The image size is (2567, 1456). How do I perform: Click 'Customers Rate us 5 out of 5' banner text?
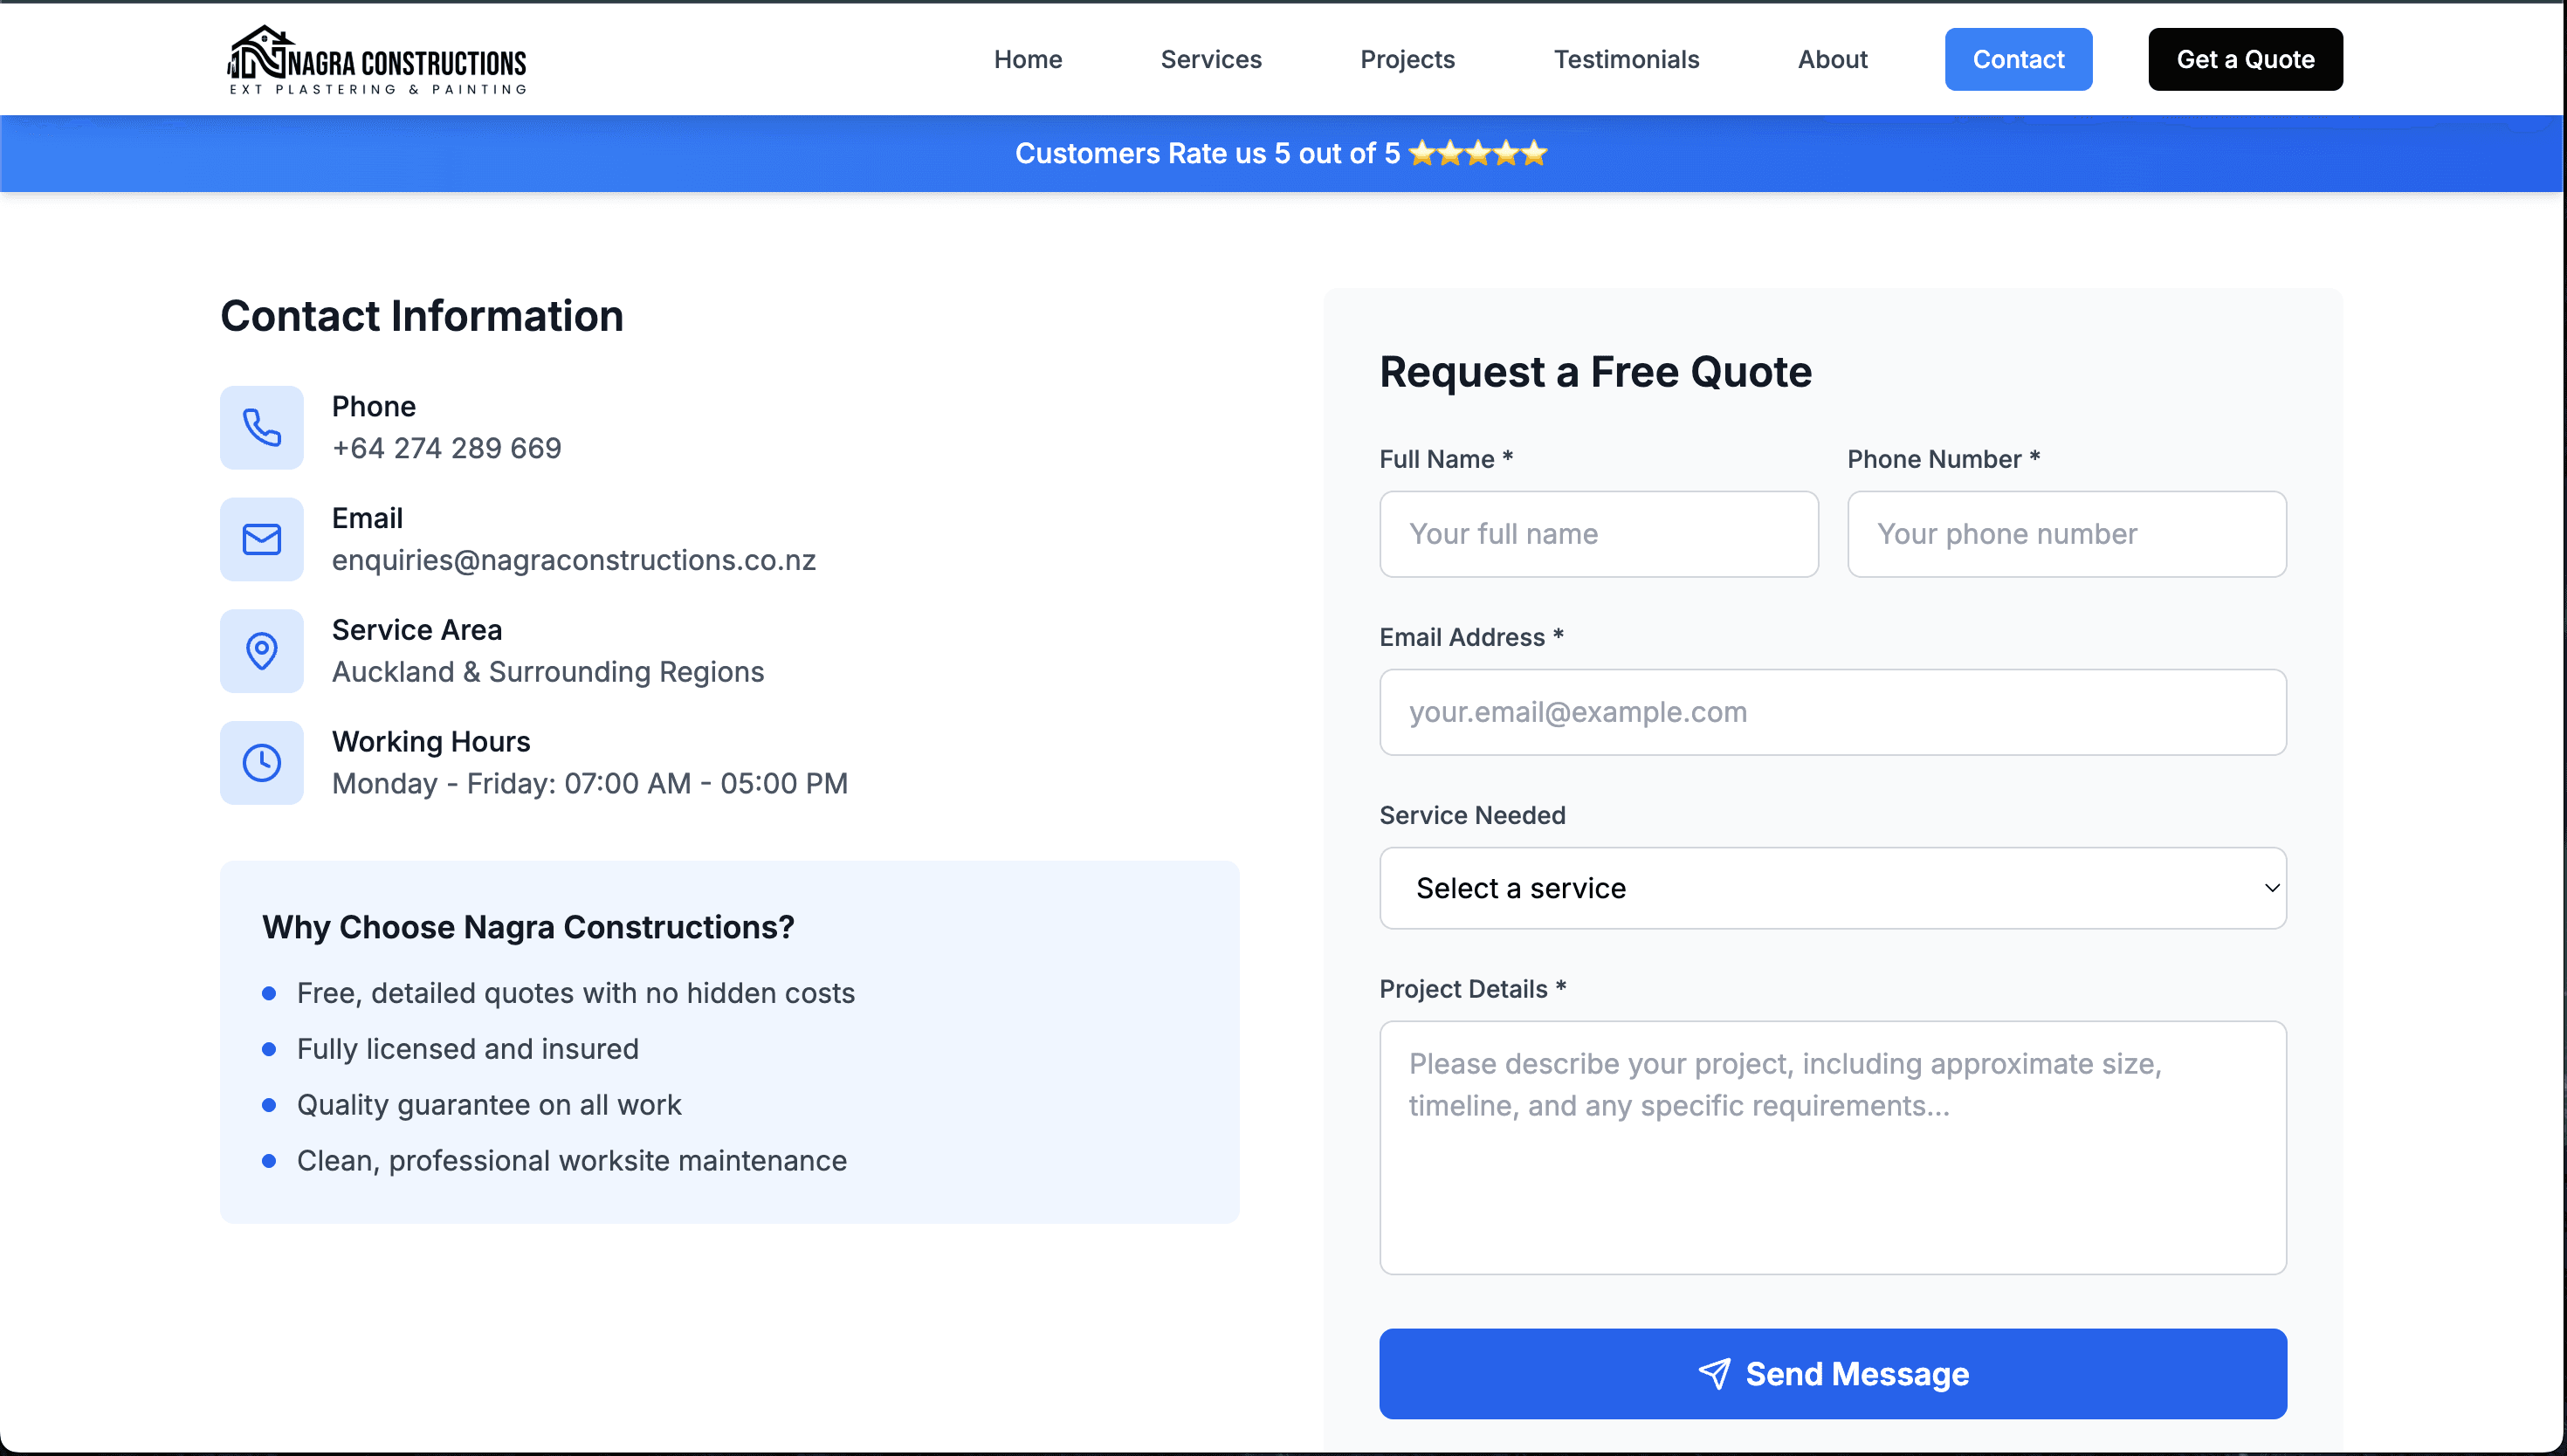[x=1207, y=153]
